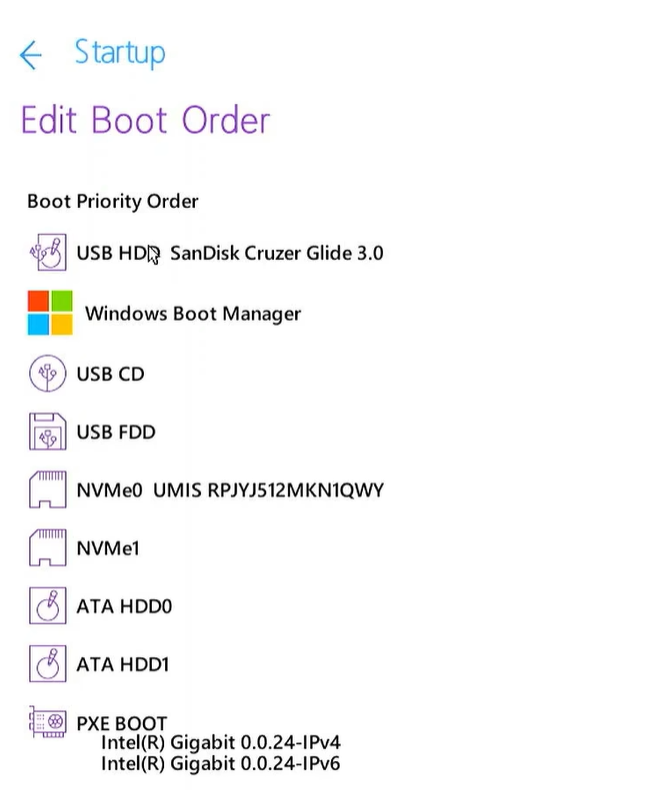The image size is (664, 790).
Task: Choose the USB CD boot entry
Action: click(110, 374)
